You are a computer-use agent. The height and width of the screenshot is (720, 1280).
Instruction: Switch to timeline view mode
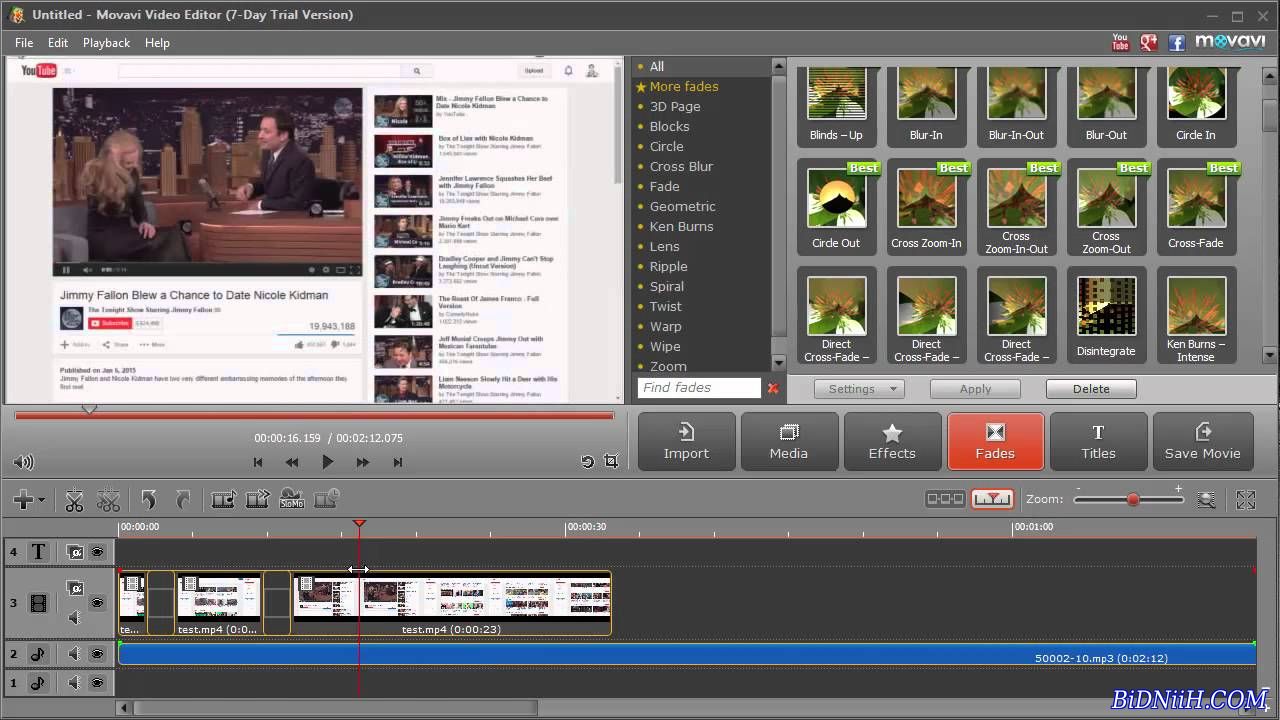pyautogui.click(x=992, y=499)
